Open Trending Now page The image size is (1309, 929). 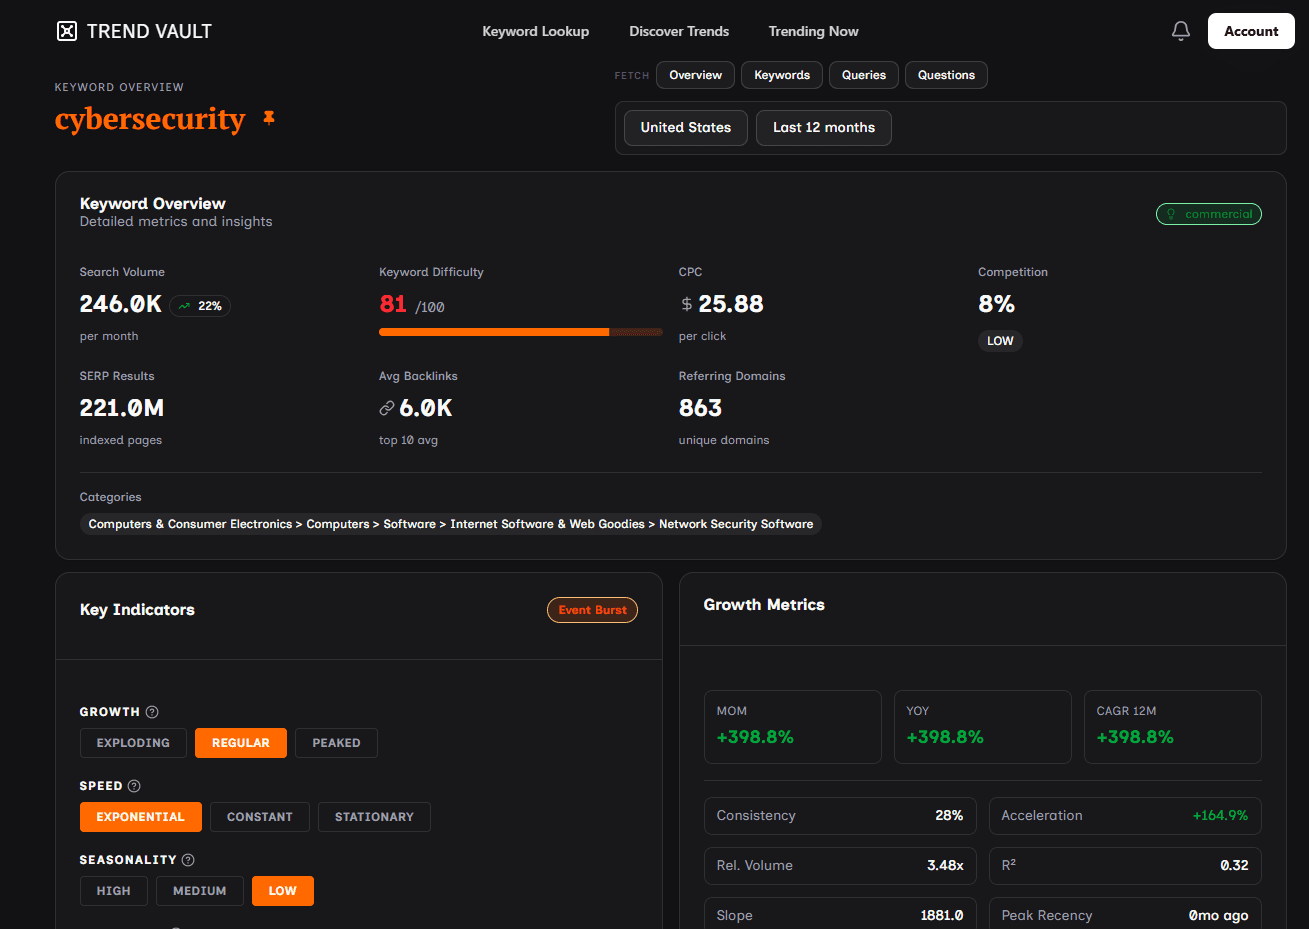click(x=813, y=31)
